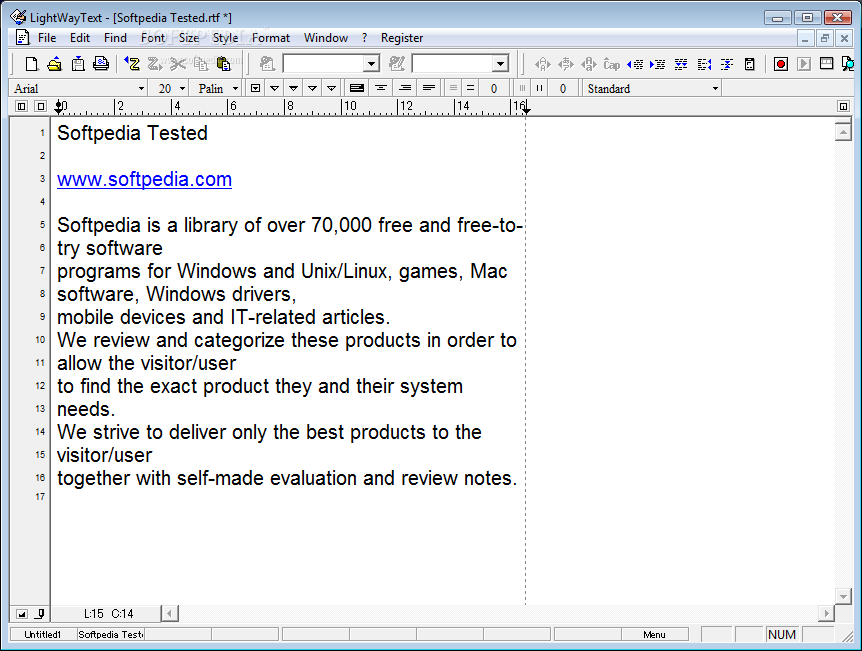Toggle the grayed line spacing button
The height and width of the screenshot is (651, 862).
pyautogui.click(x=453, y=88)
